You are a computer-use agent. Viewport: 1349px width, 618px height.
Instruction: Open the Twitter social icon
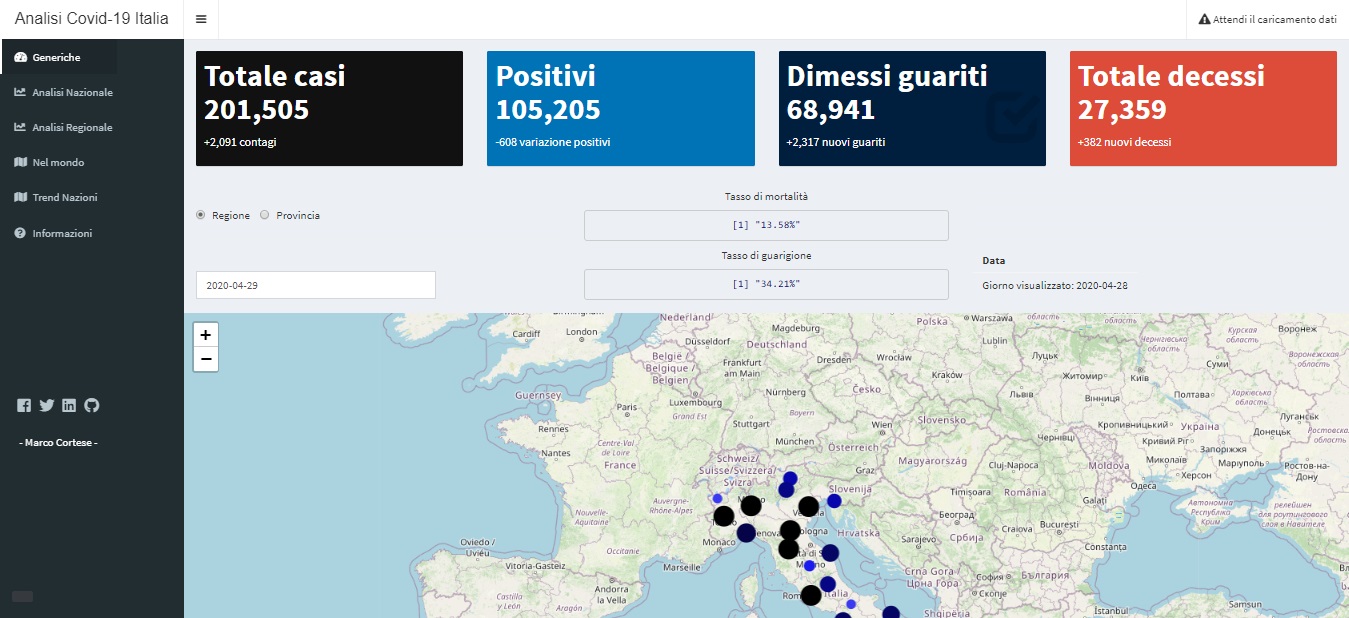click(x=47, y=405)
